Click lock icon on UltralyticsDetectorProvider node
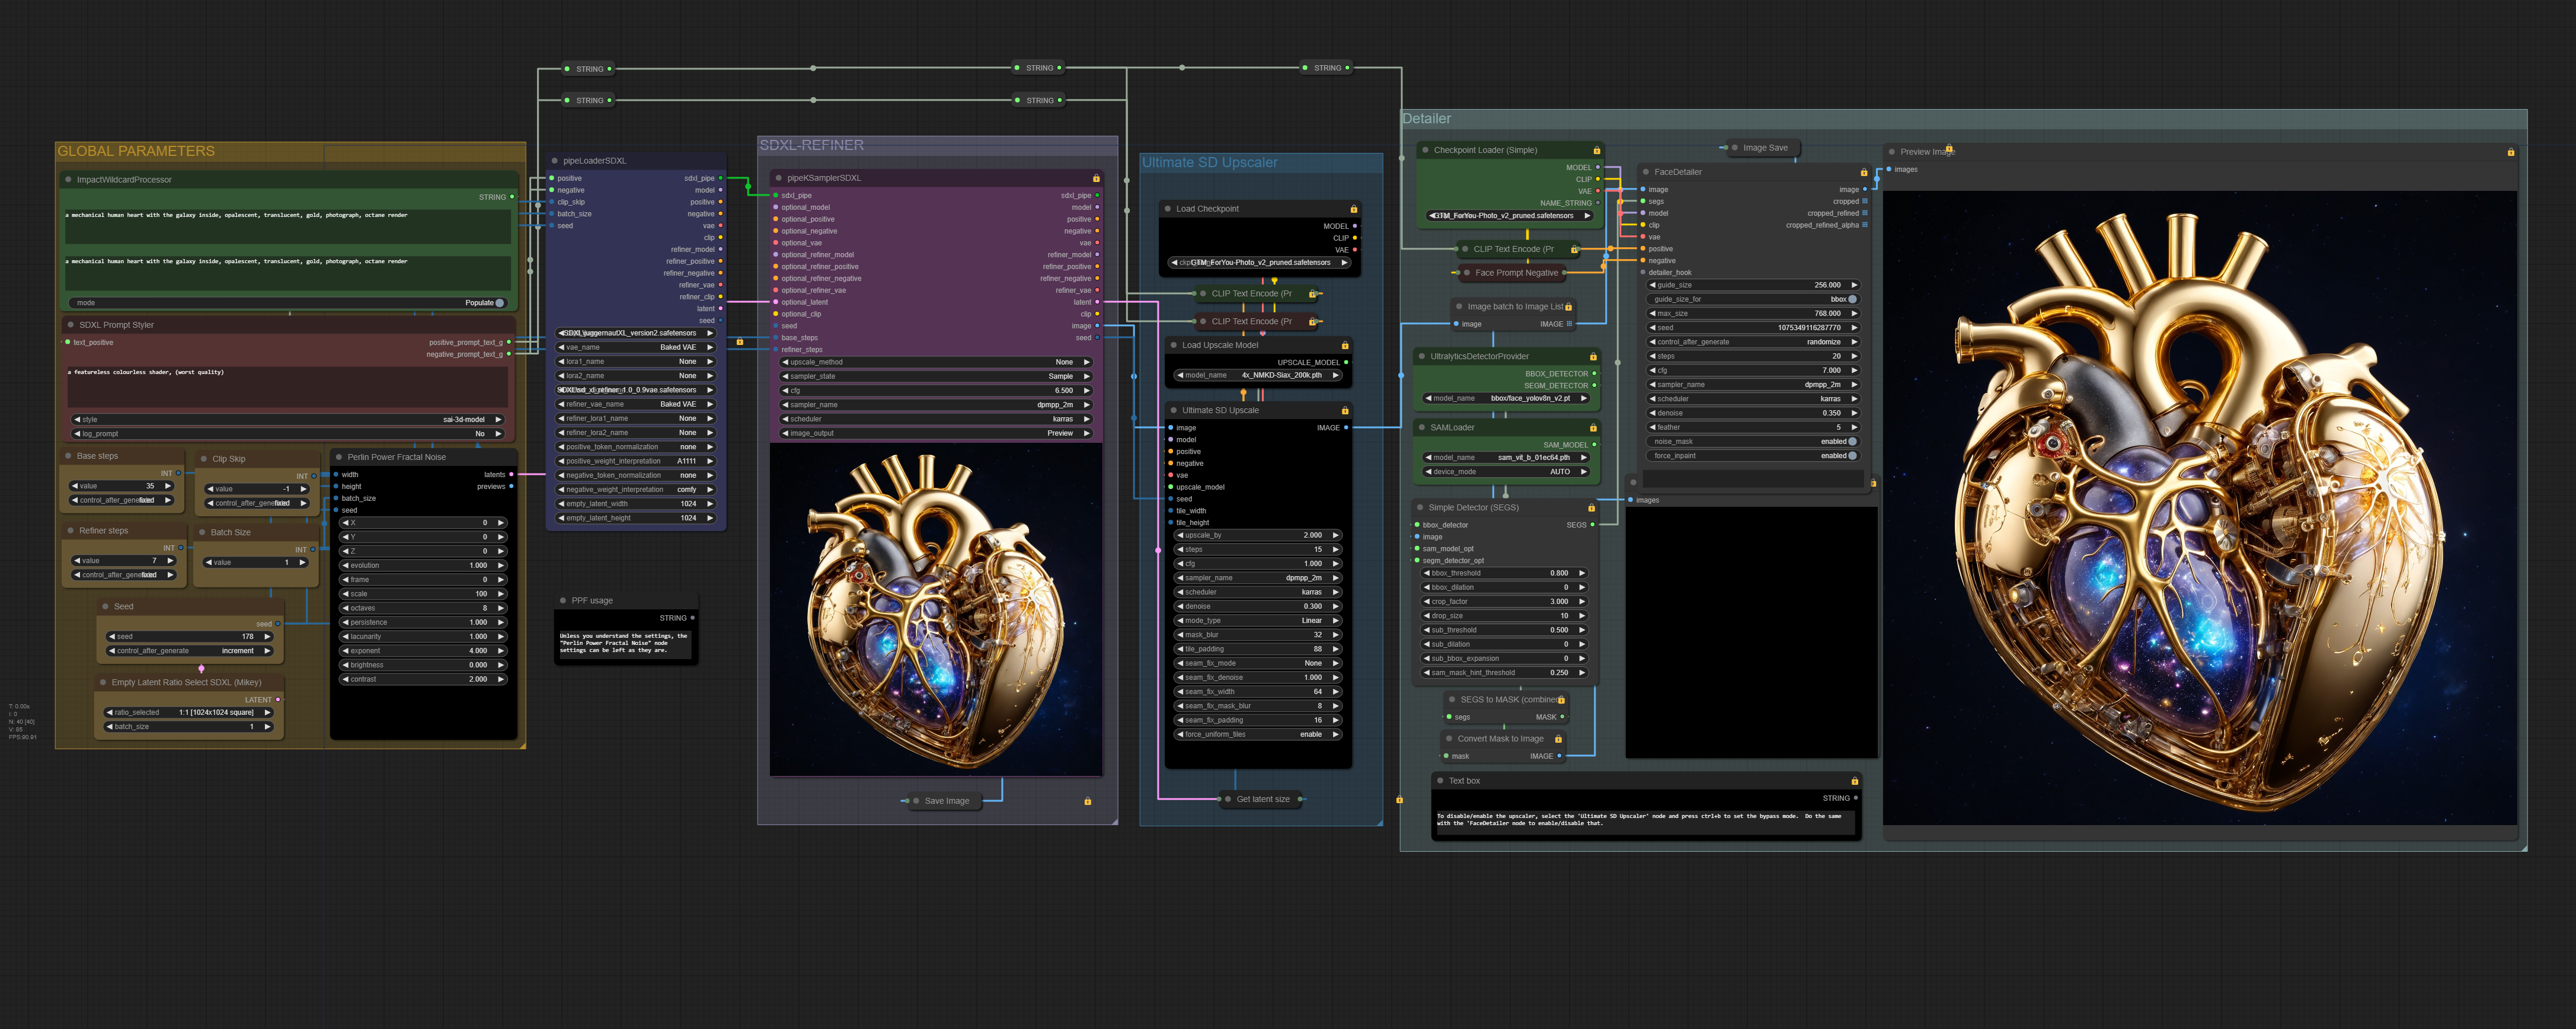 pyautogui.click(x=1593, y=356)
